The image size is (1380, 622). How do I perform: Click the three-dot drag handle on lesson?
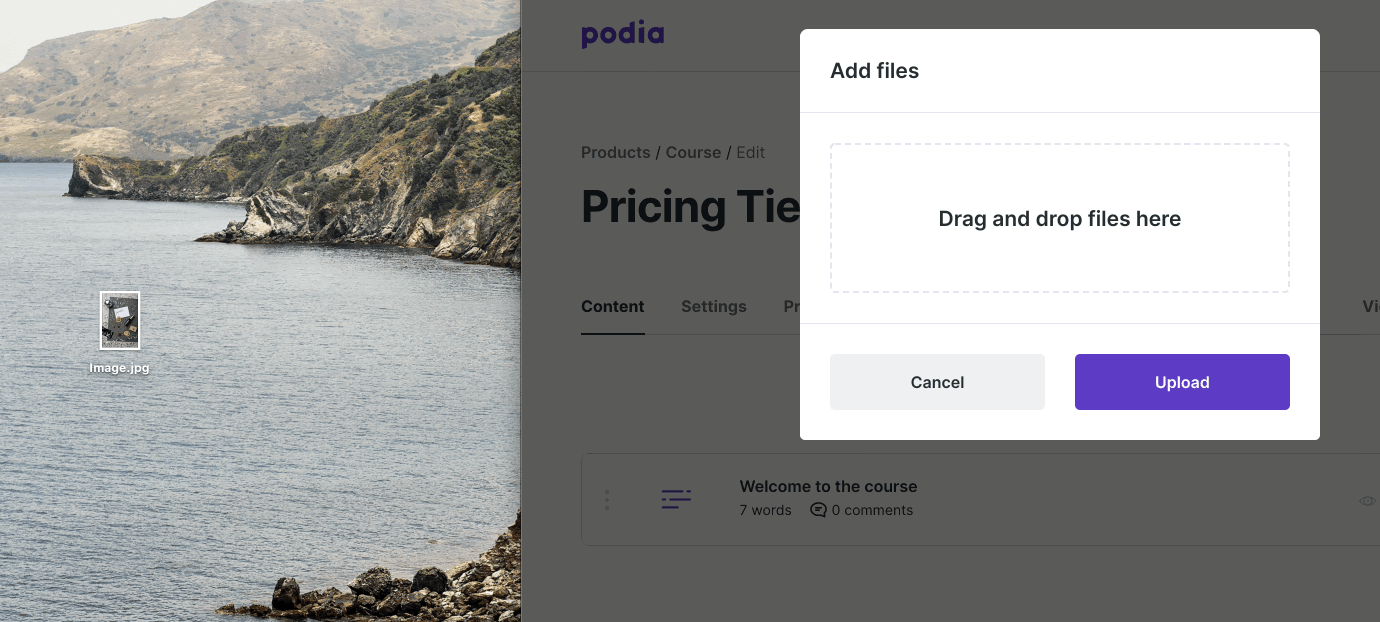pos(607,500)
